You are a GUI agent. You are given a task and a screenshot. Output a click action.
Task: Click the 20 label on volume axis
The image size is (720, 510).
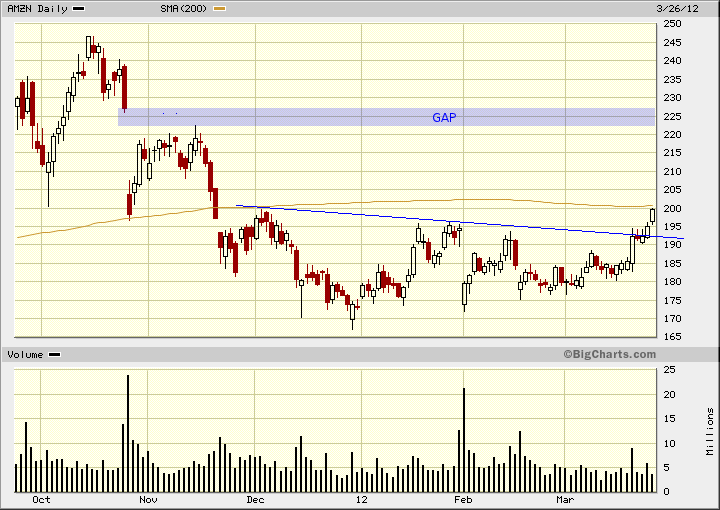pos(669,395)
